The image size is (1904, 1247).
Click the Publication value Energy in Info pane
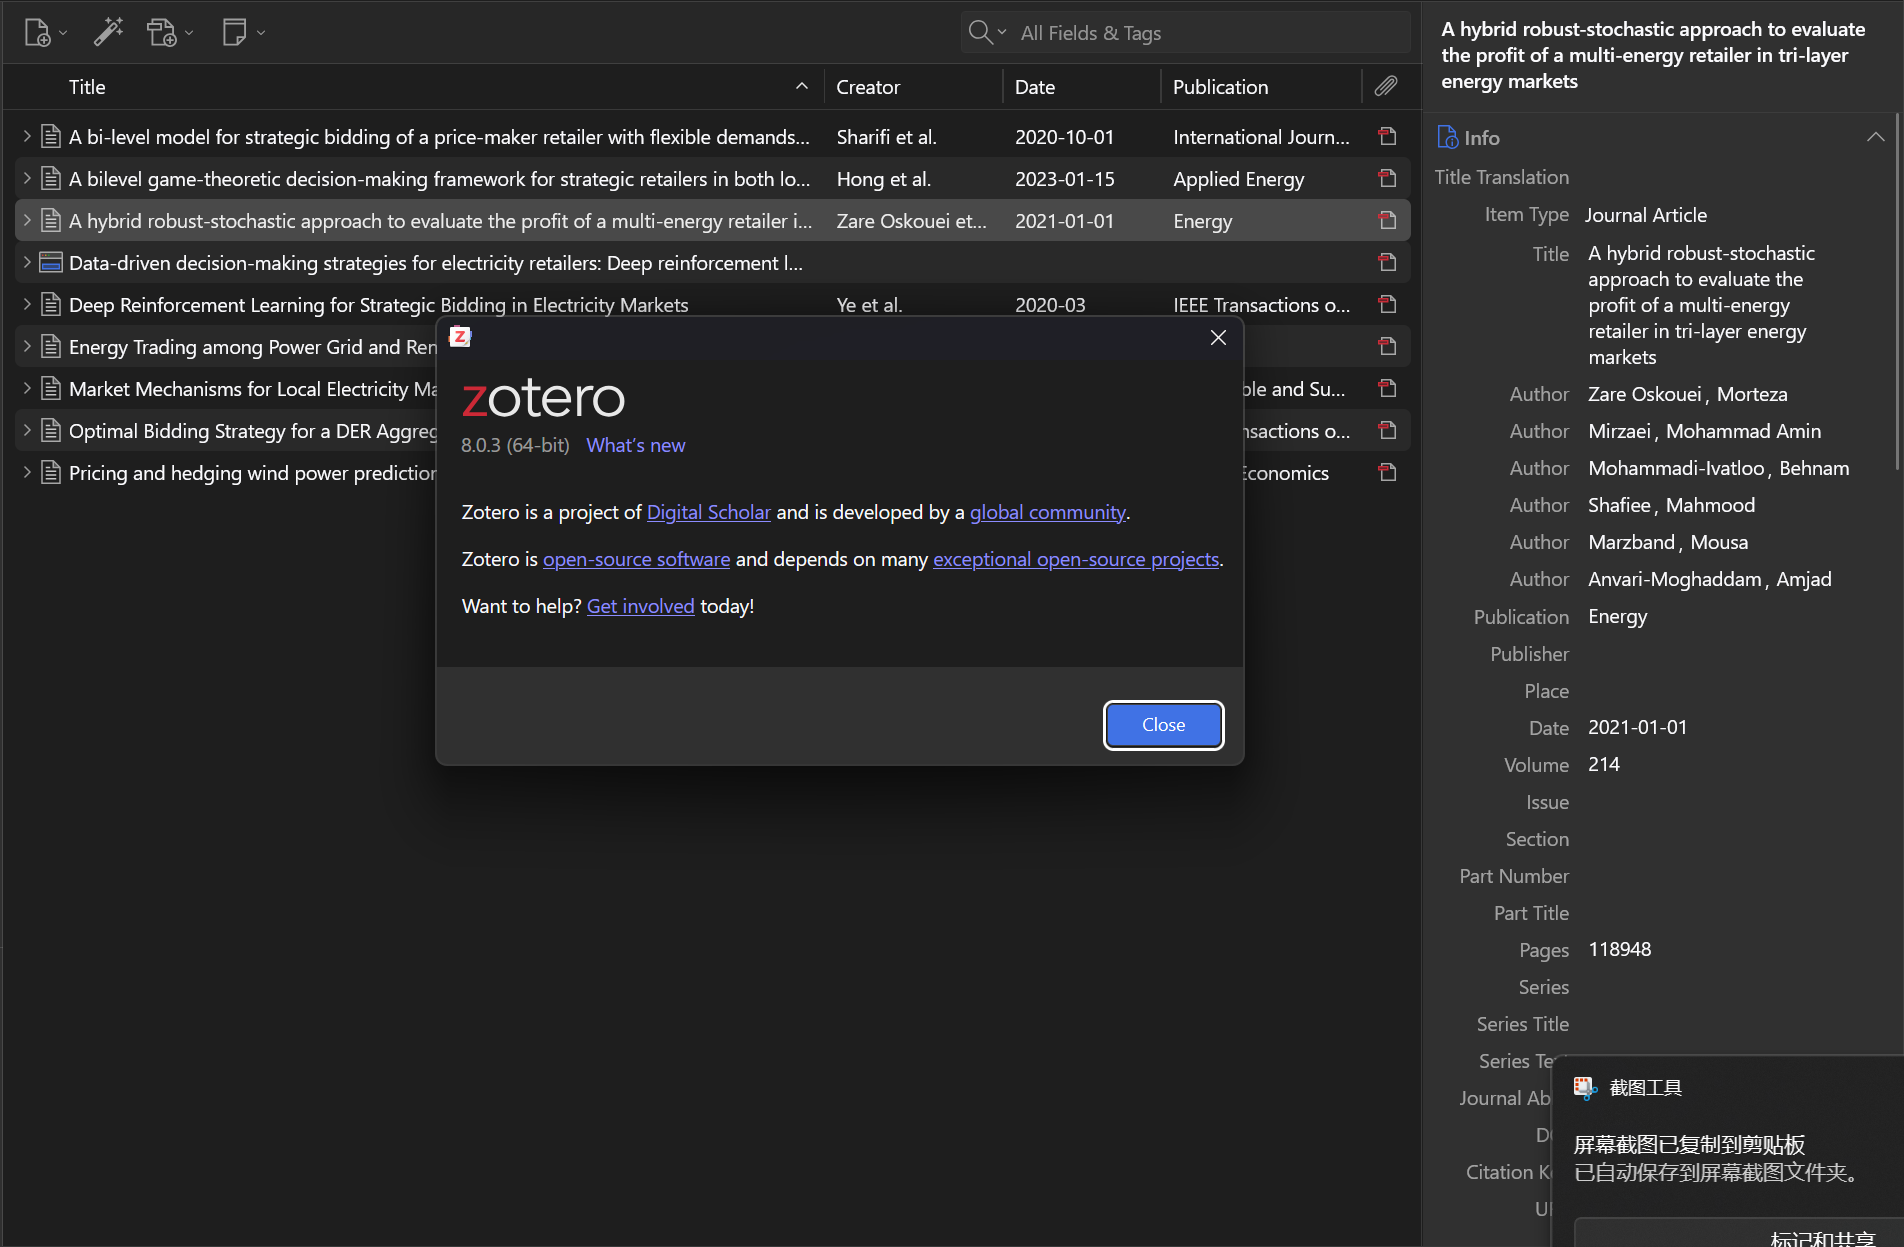click(x=1618, y=616)
